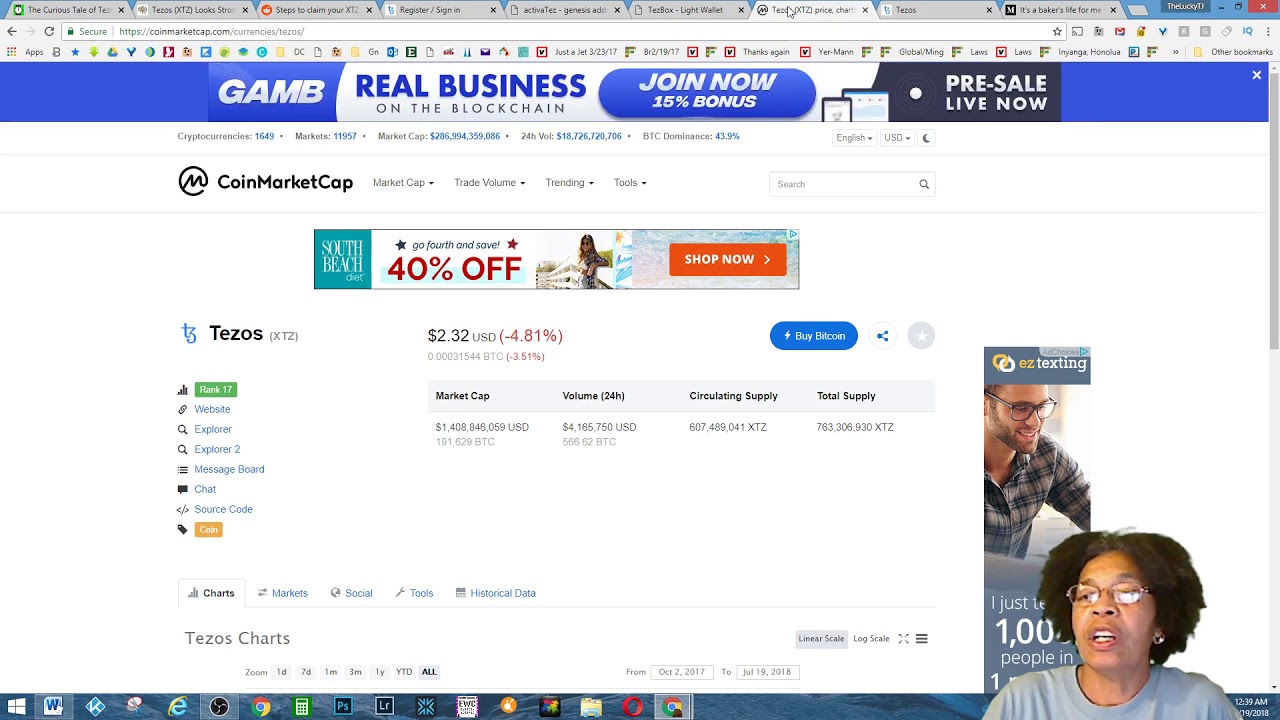This screenshot has width=1280, height=720.
Task: Switch to the Tools tab below the stats
Action: (x=414, y=593)
